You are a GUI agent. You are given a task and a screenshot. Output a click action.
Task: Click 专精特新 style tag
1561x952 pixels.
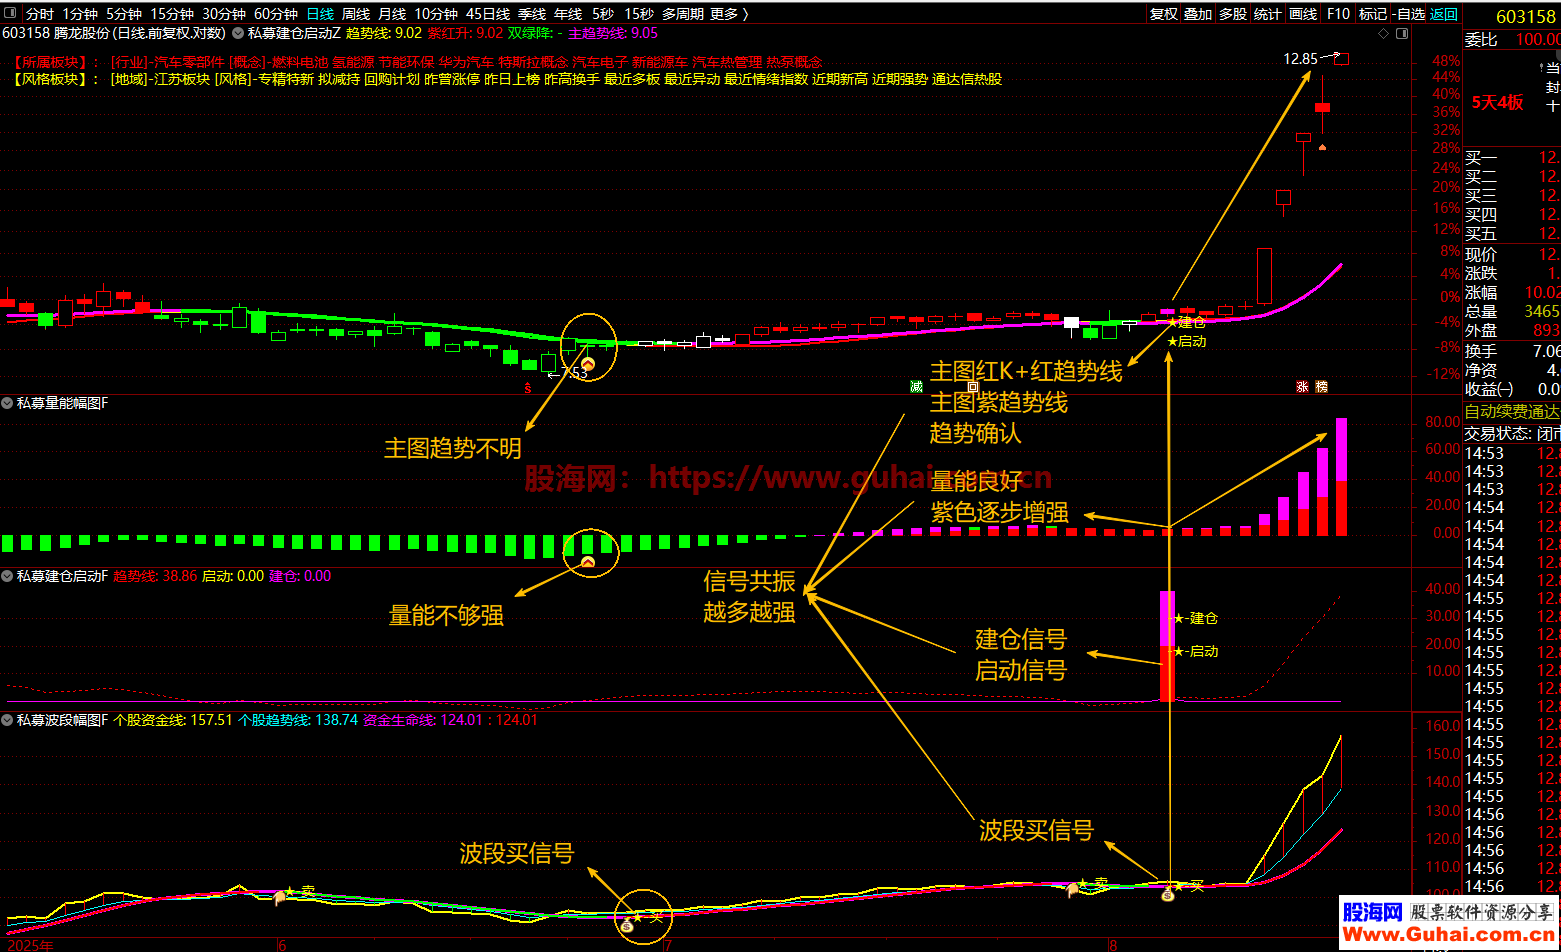(288, 79)
